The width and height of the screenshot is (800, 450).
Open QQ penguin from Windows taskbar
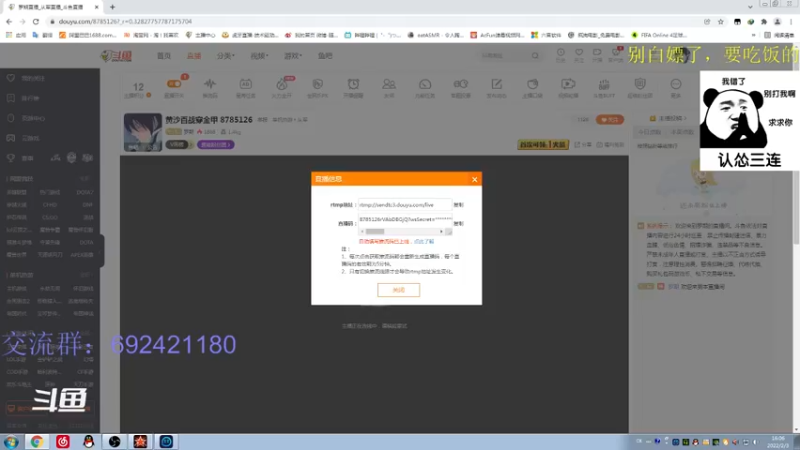(89, 441)
